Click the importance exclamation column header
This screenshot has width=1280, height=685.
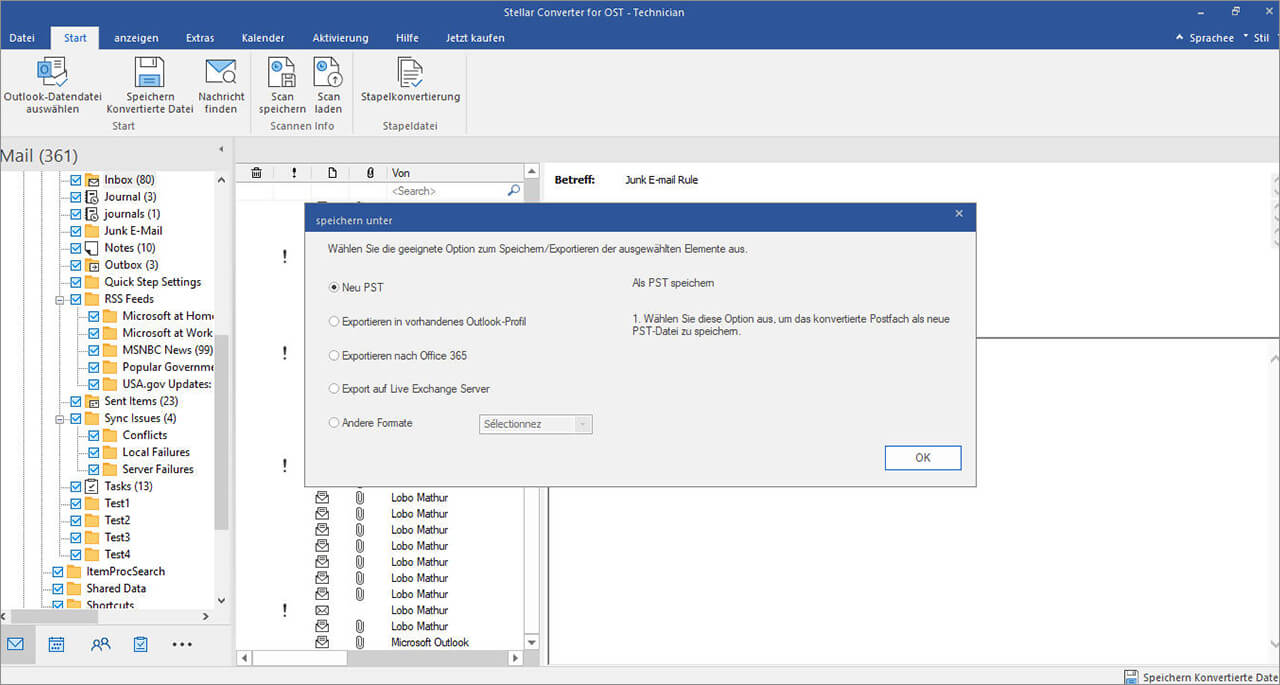coord(294,173)
